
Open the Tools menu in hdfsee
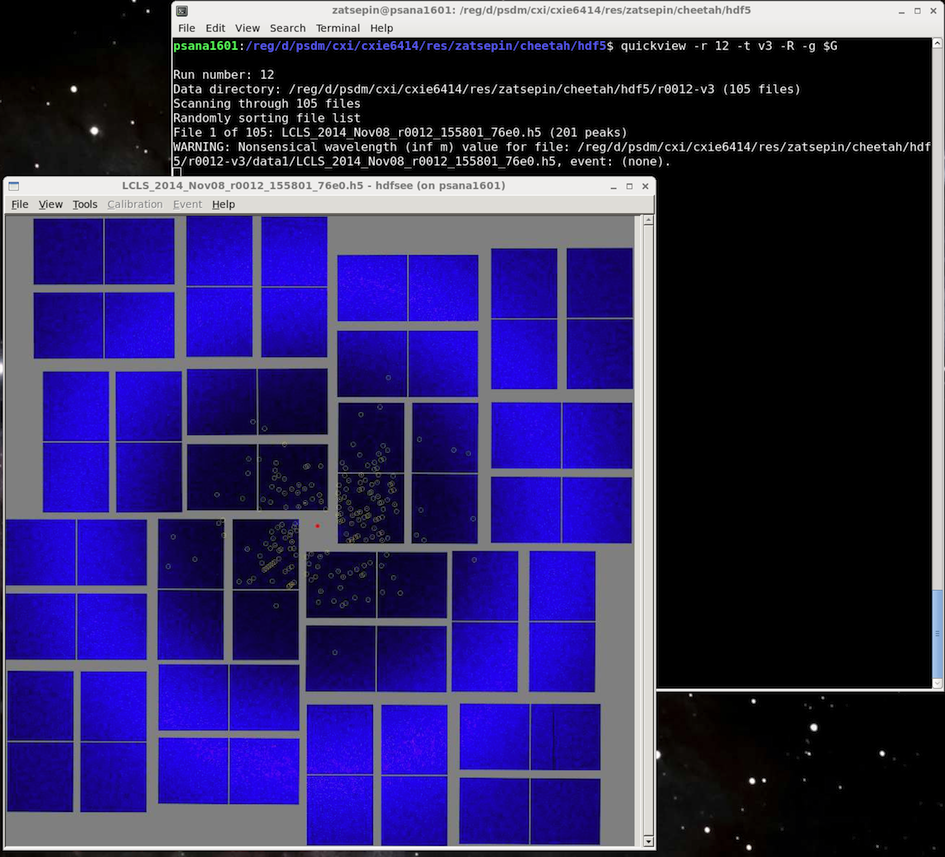85,204
